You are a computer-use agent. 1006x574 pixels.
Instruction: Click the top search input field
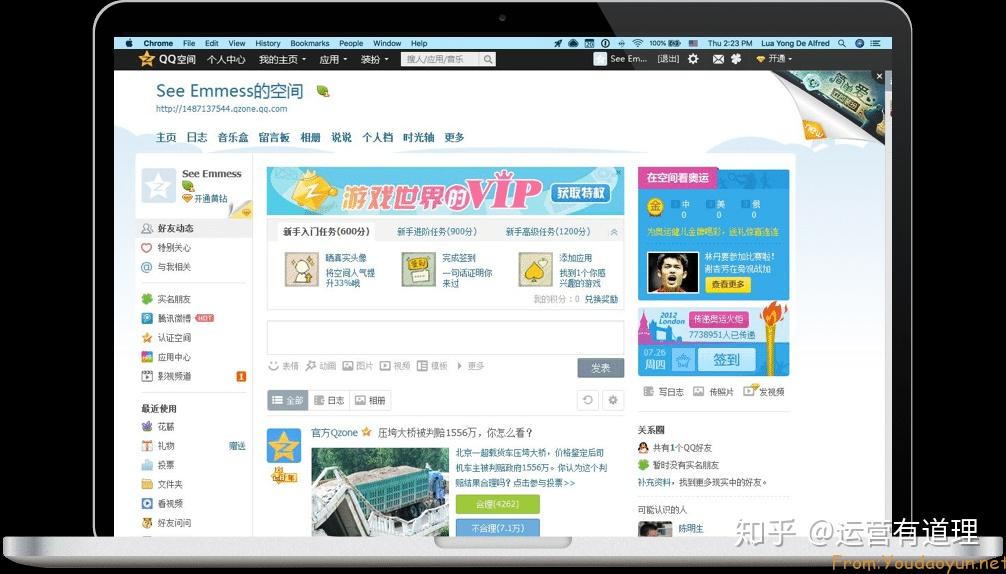pos(441,59)
